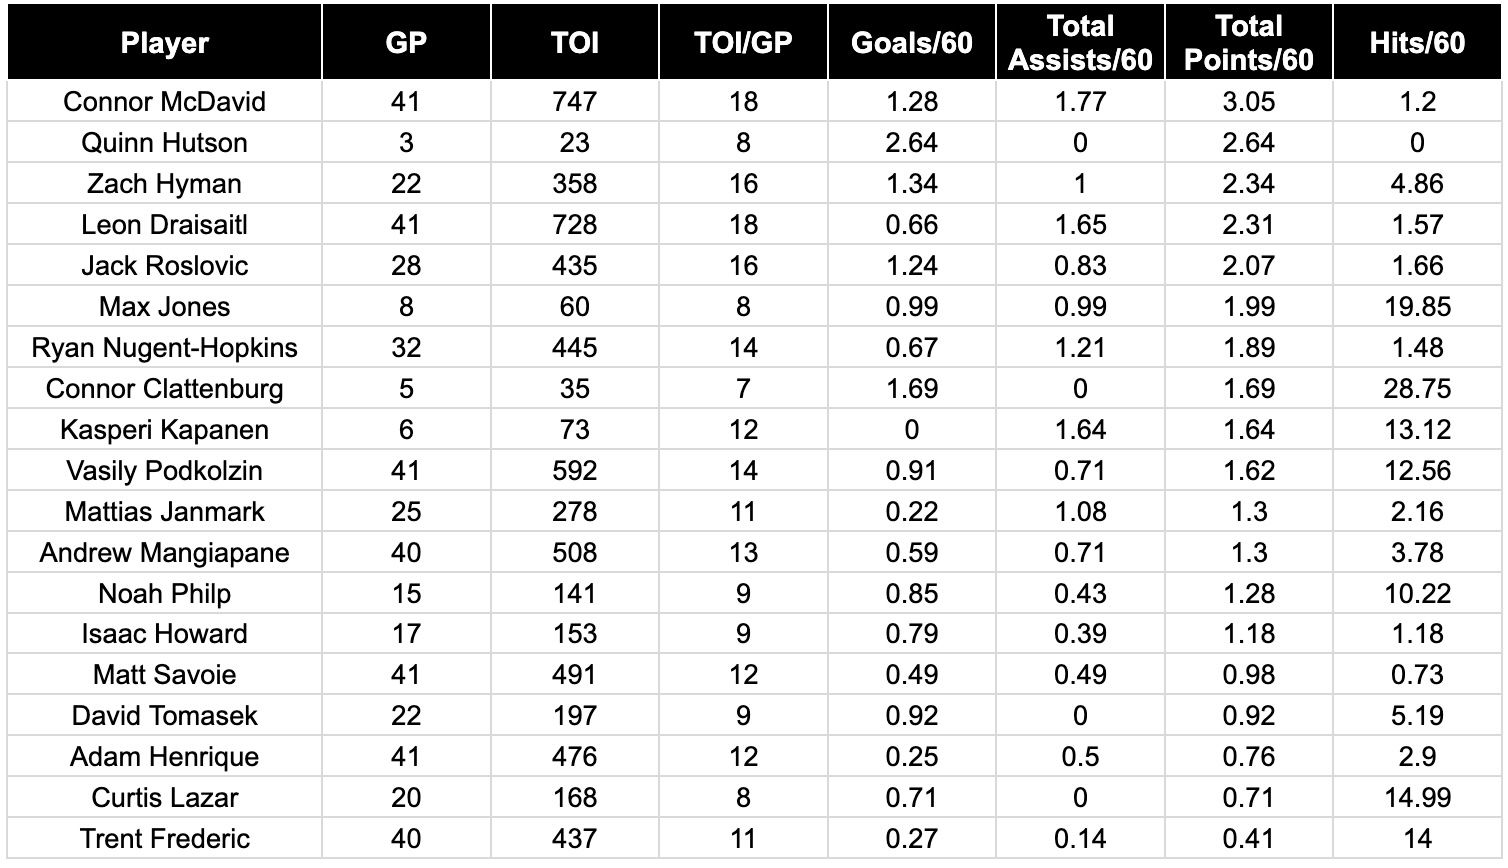
Task: Click Vasily Podkolzin's TOI value 592
Action: [574, 471]
